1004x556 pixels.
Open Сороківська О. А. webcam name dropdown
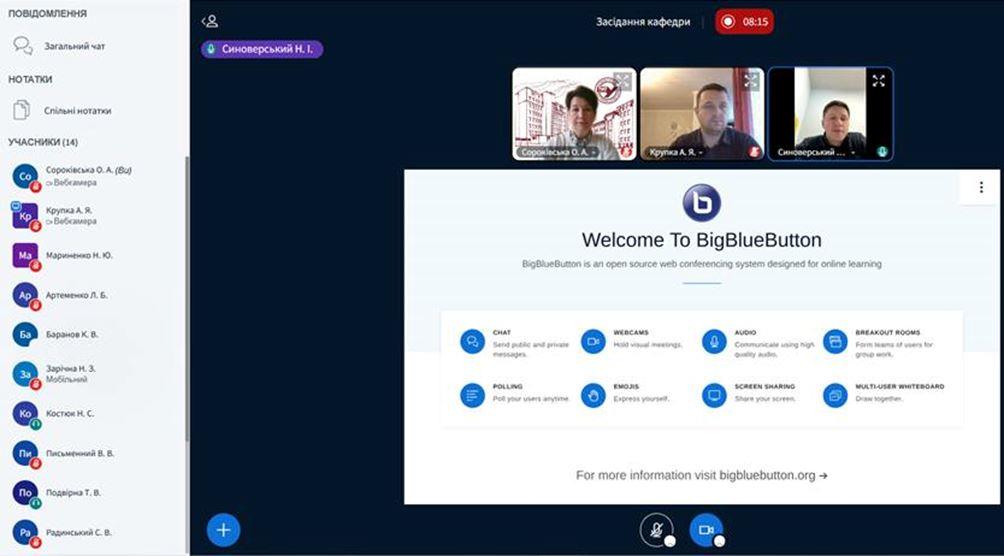(x=559, y=152)
